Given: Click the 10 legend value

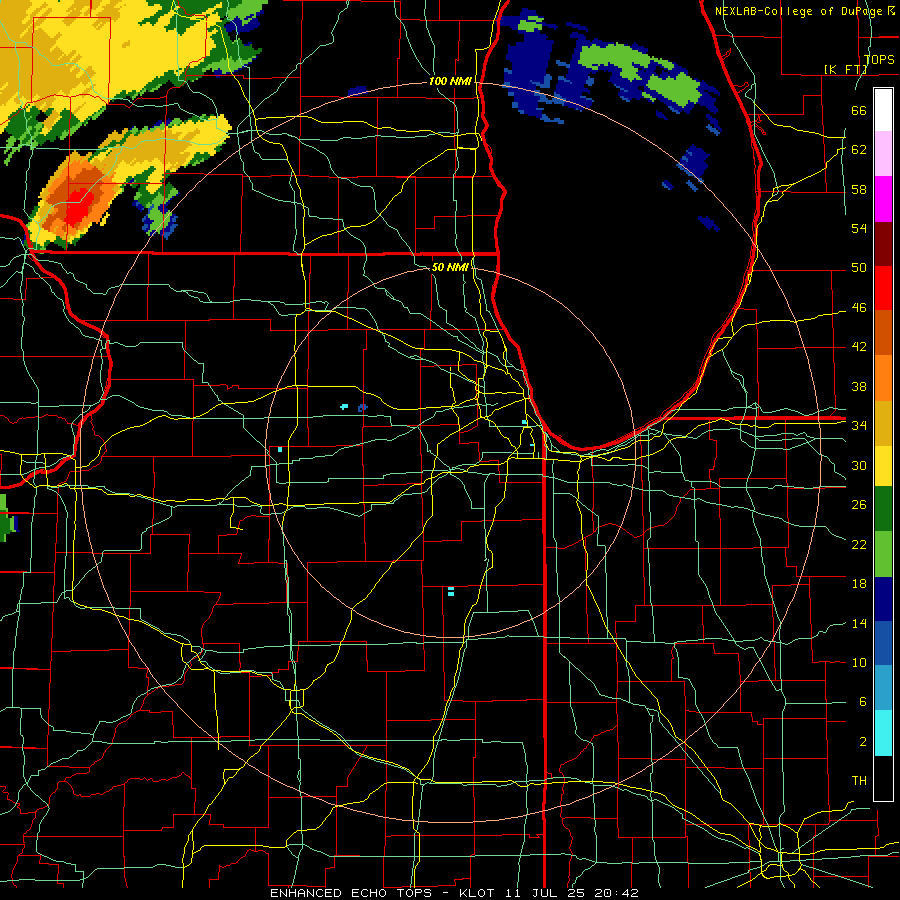Looking at the screenshot, I should 859,662.
